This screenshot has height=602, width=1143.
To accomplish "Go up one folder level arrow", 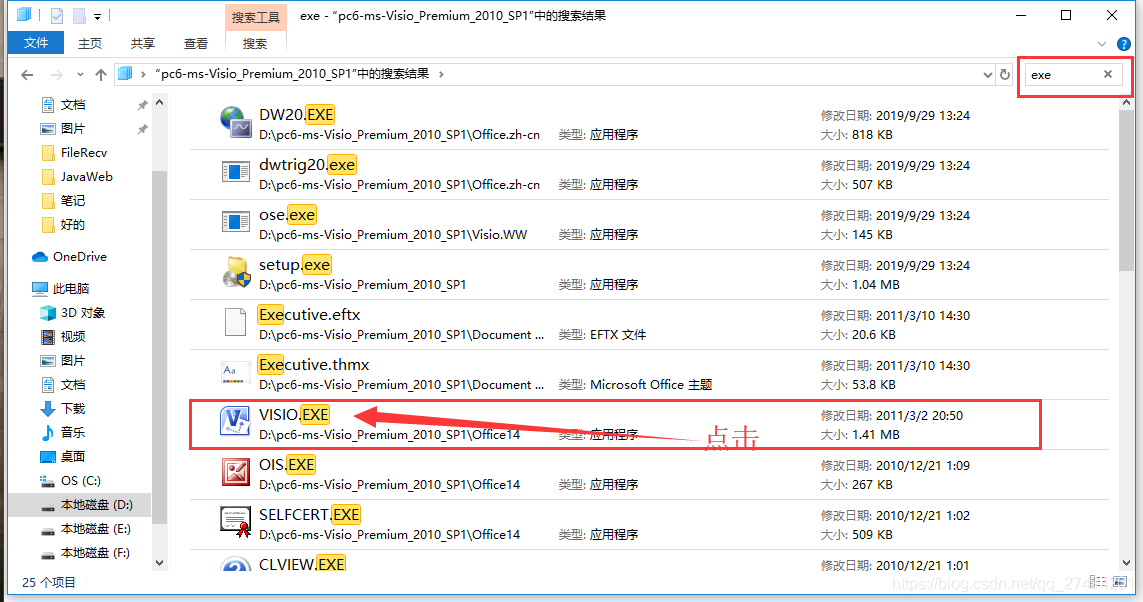I will pos(101,74).
